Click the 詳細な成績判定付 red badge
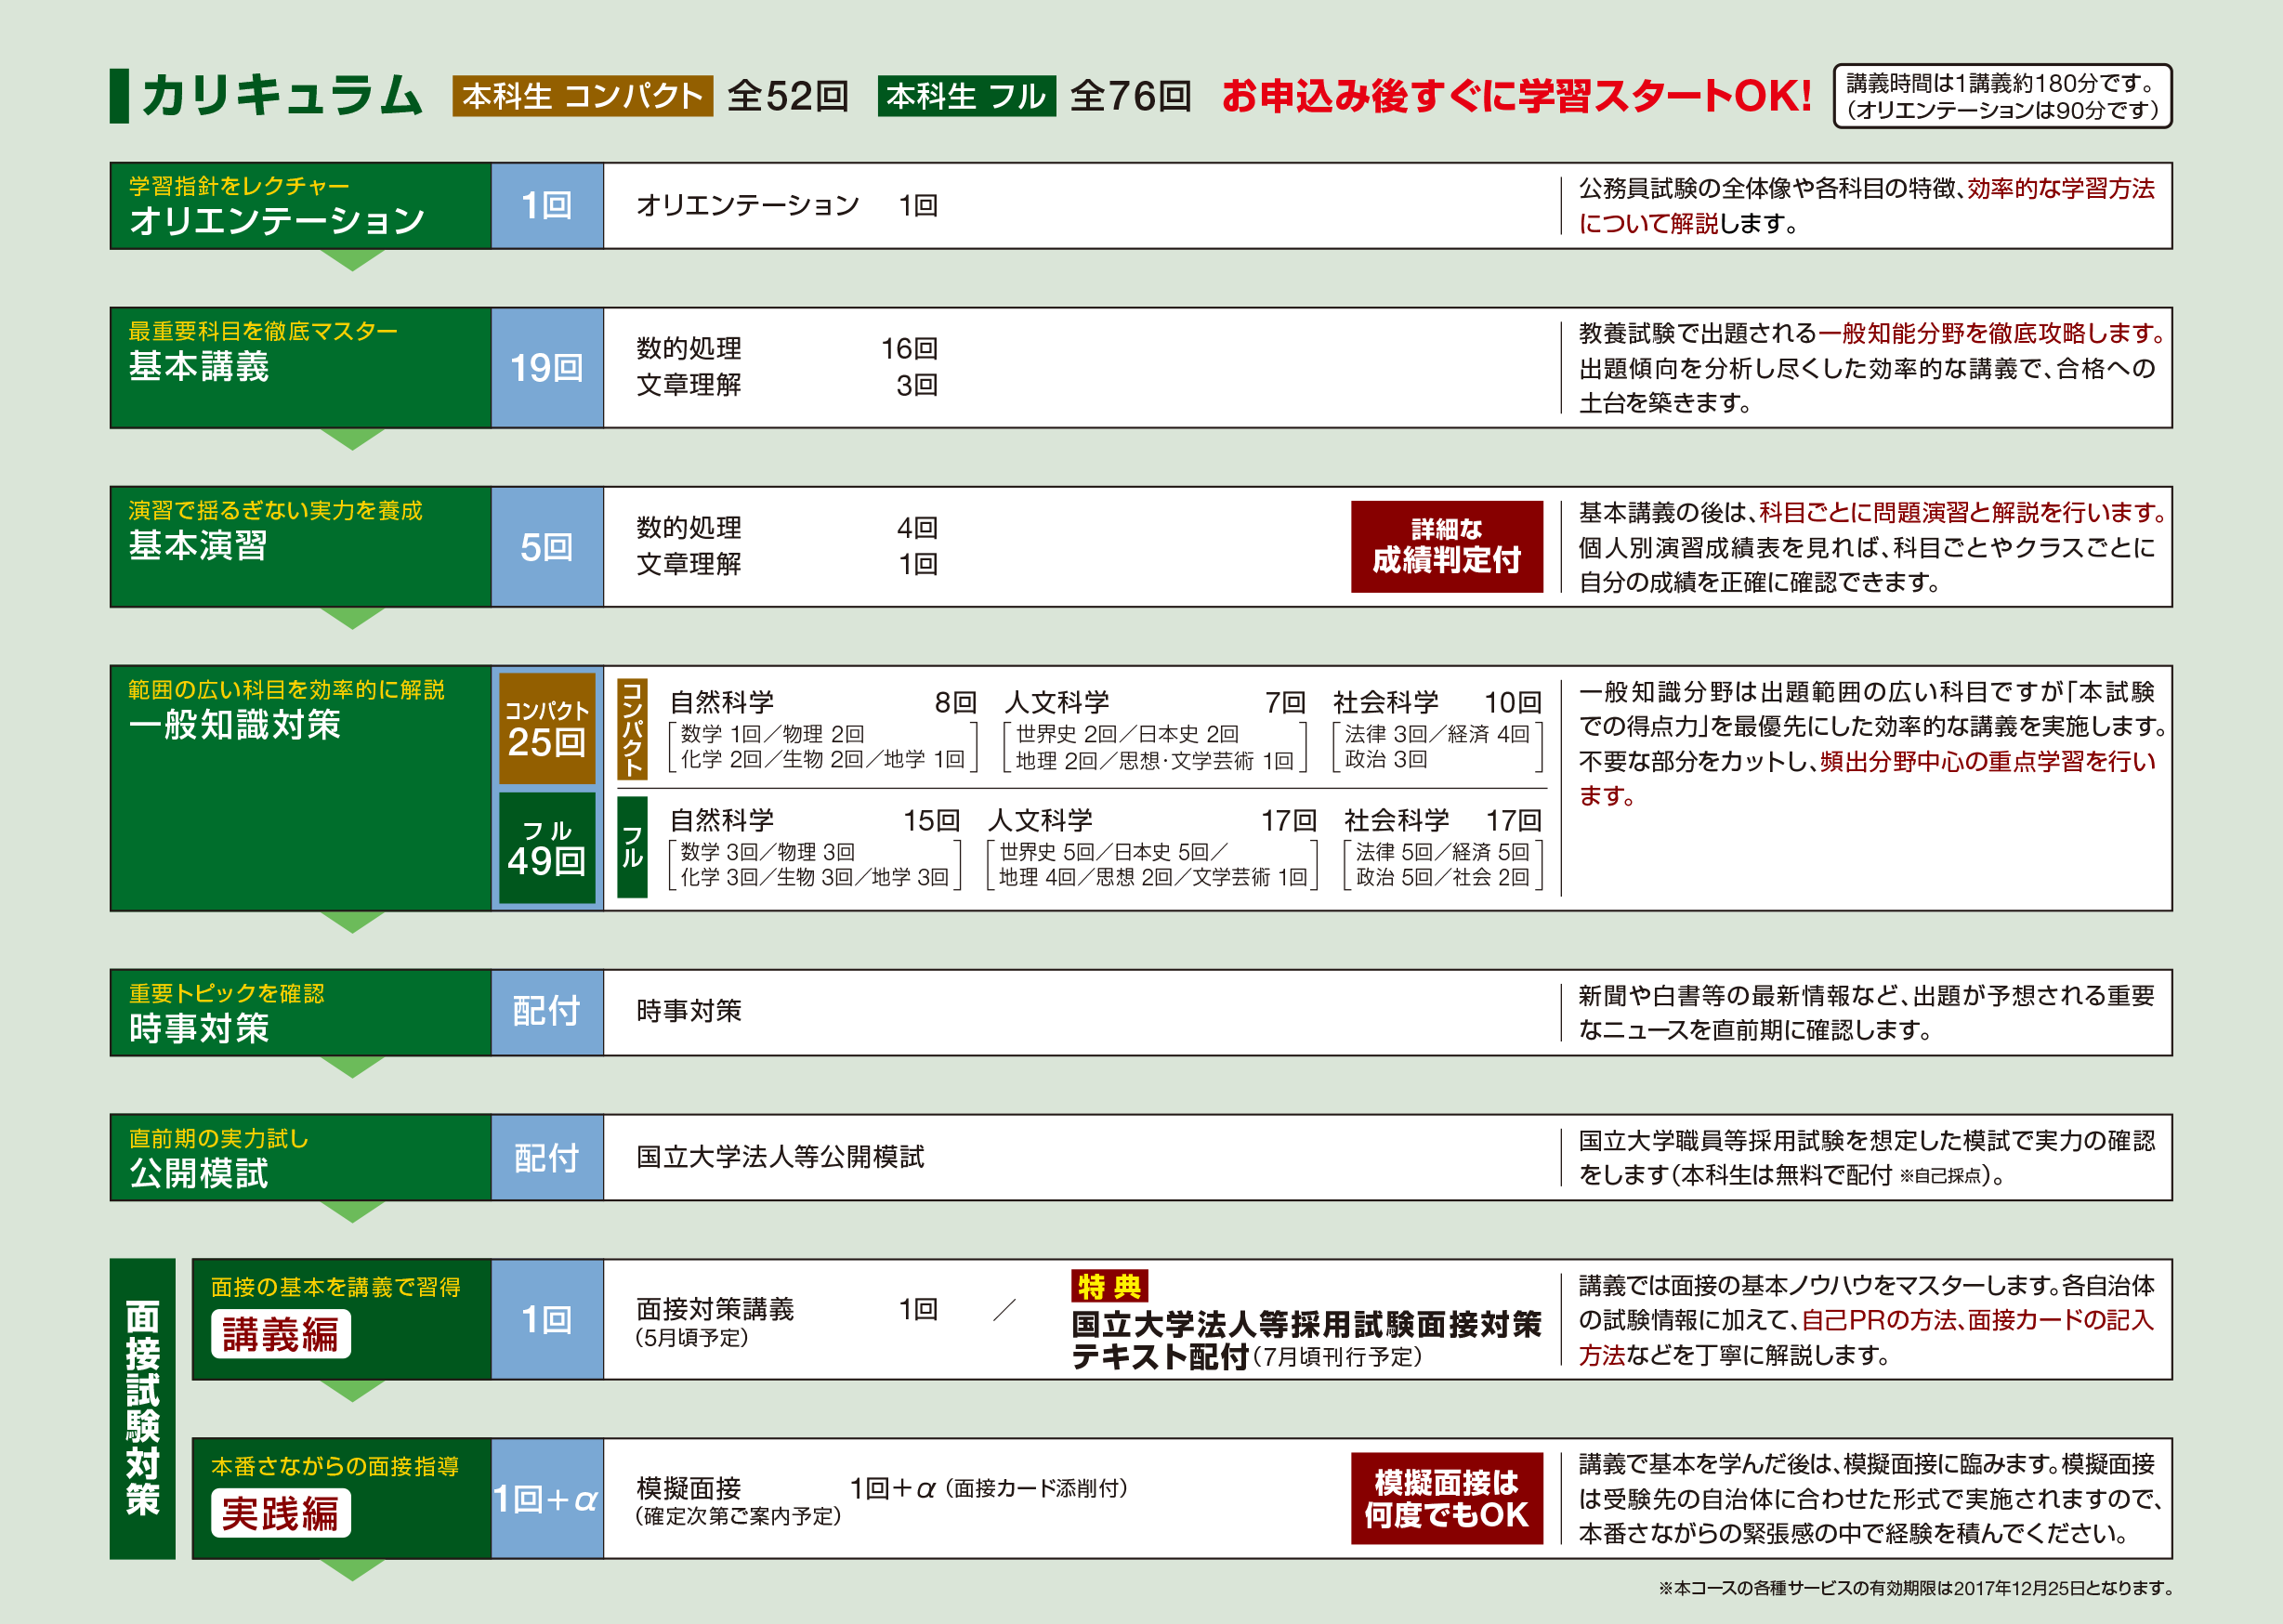This screenshot has width=2283, height=1624. point(1446,547)
